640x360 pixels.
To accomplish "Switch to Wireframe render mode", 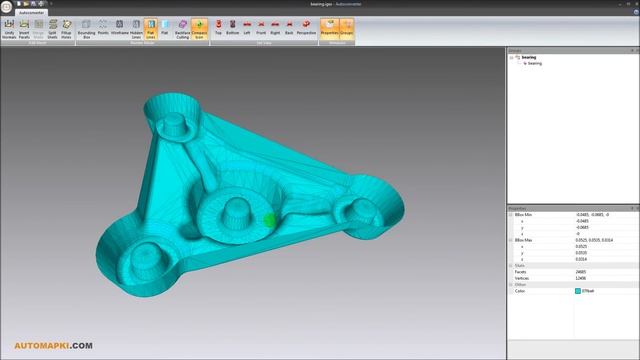I will [120, 27].
